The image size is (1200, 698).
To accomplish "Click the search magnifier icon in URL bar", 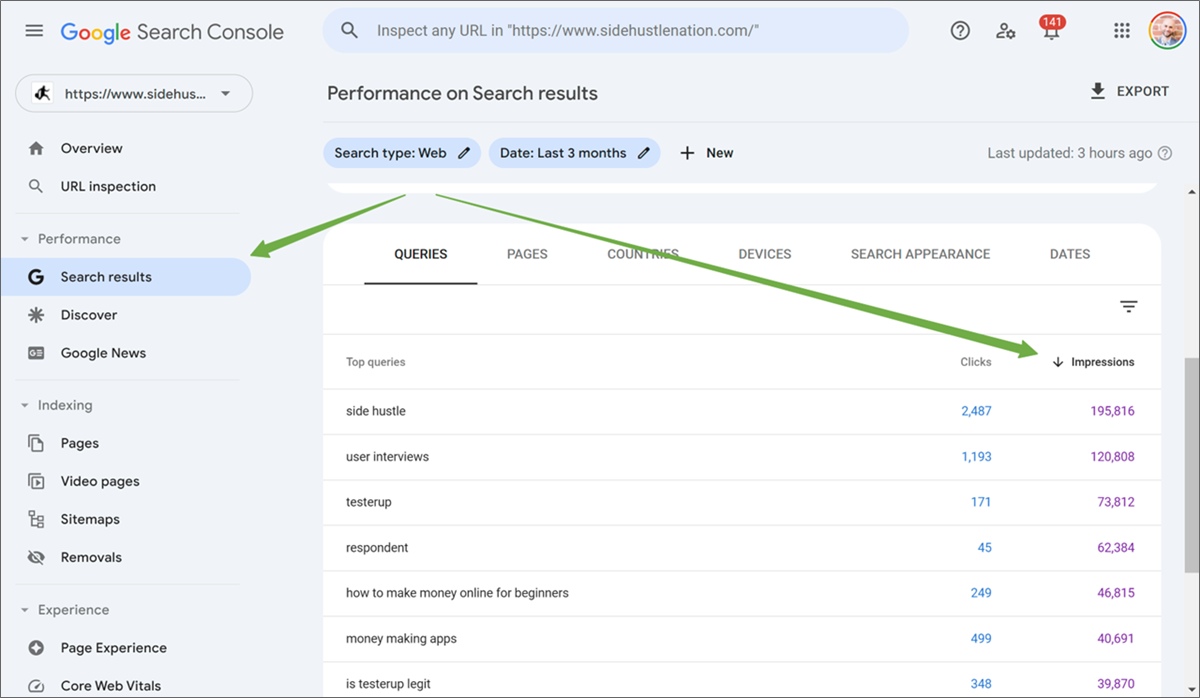I will pos(349,31).
